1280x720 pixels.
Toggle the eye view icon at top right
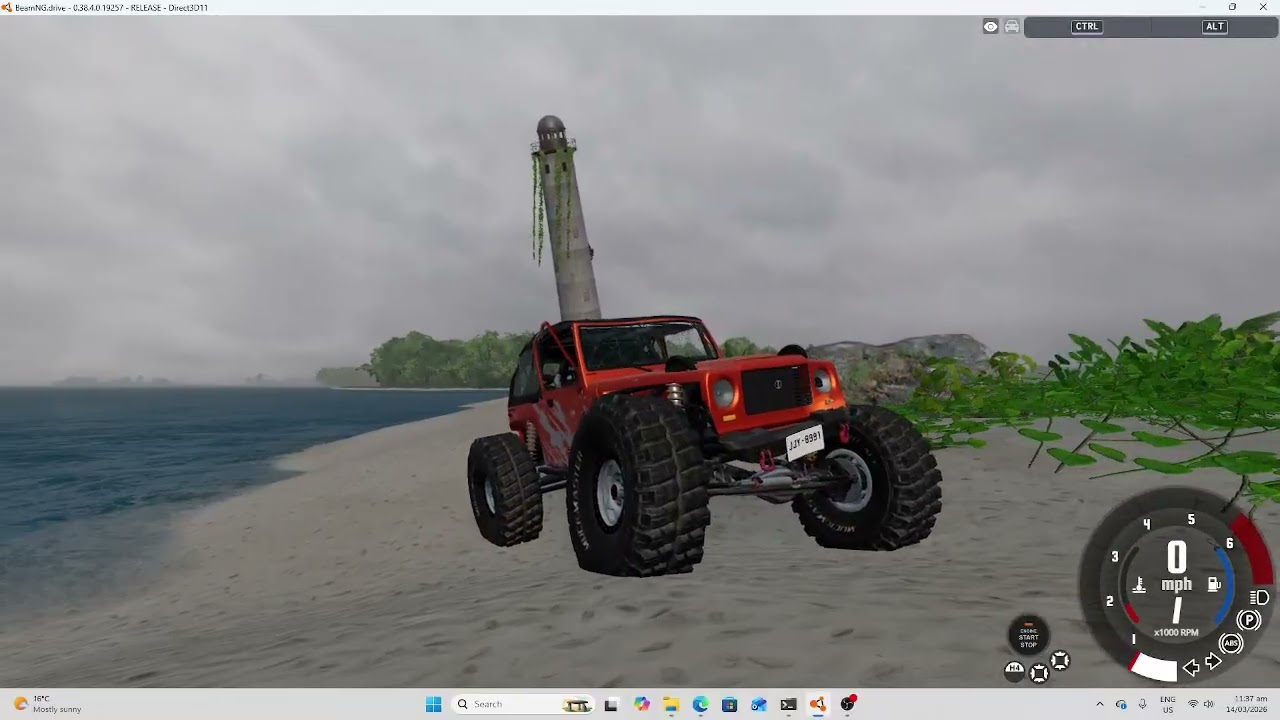coord(990,27)
